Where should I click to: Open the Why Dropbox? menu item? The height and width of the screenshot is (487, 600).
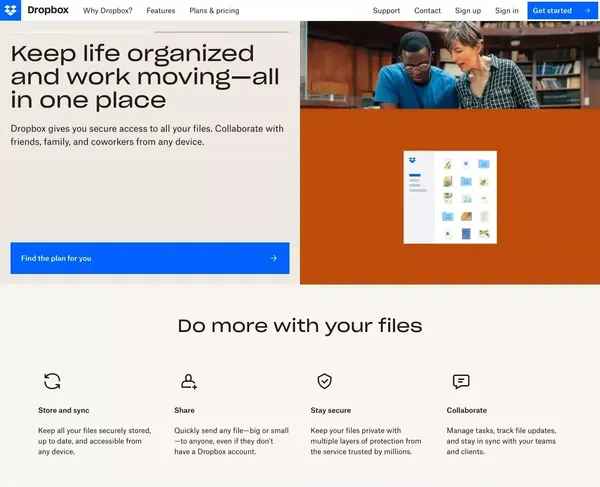(108, 11)
